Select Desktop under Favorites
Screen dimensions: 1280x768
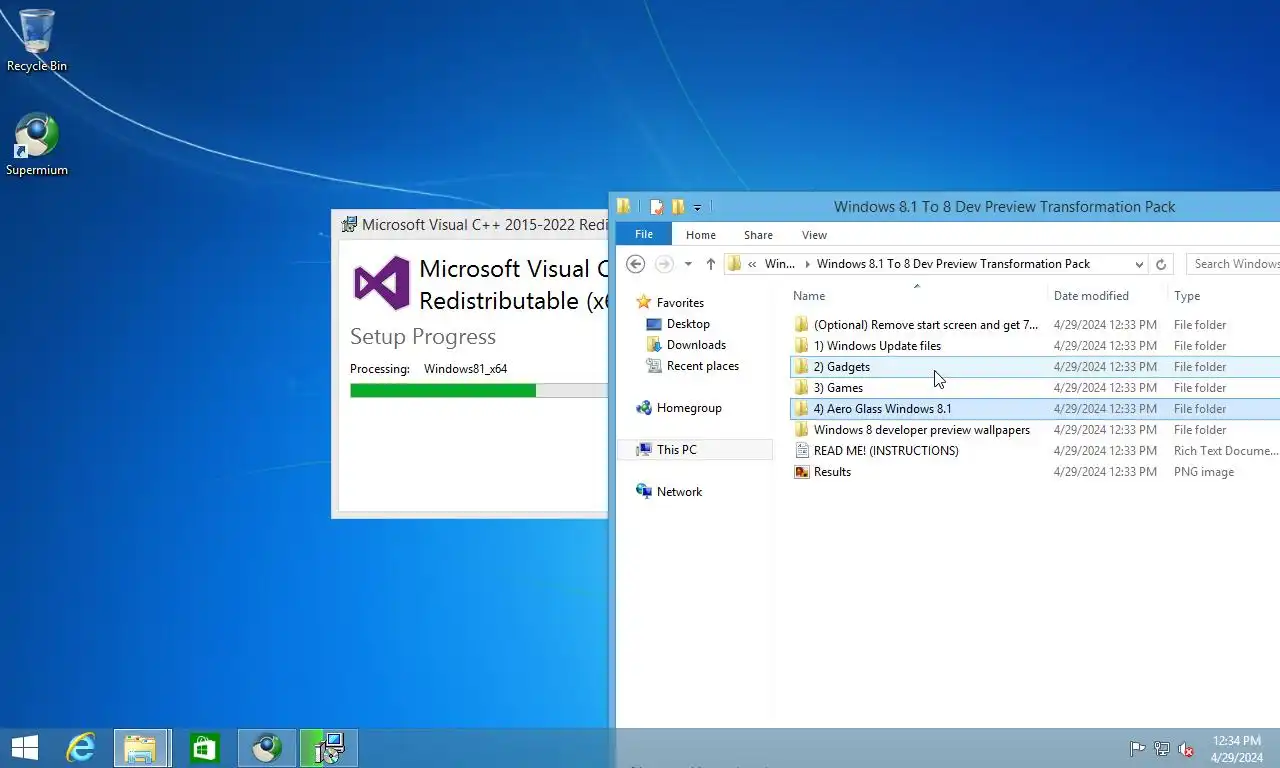688,324
